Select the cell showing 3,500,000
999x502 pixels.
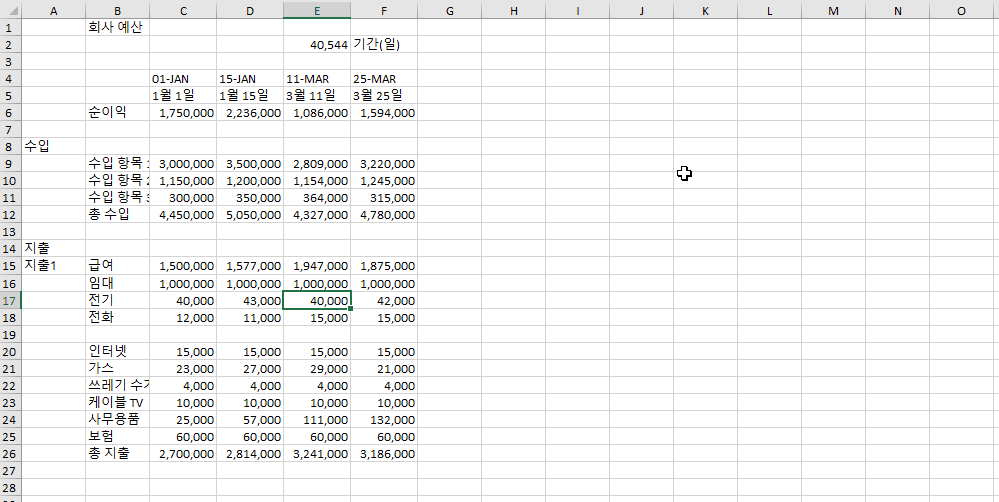coord(250,164)
